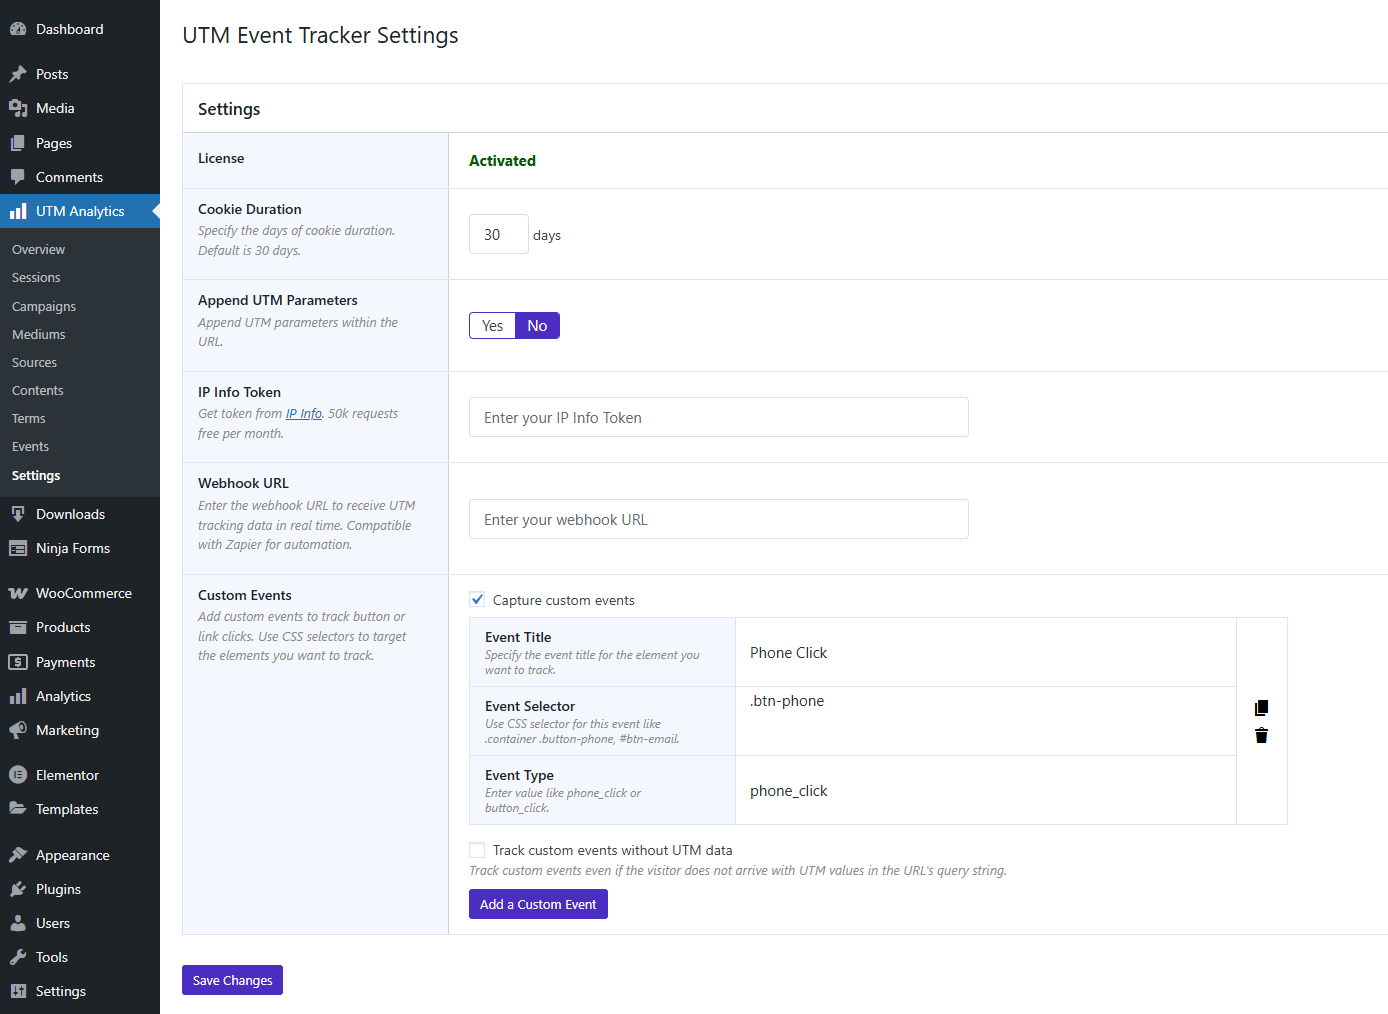Click the Users person icon
1388x1014 pixels.
pos(18,923)
